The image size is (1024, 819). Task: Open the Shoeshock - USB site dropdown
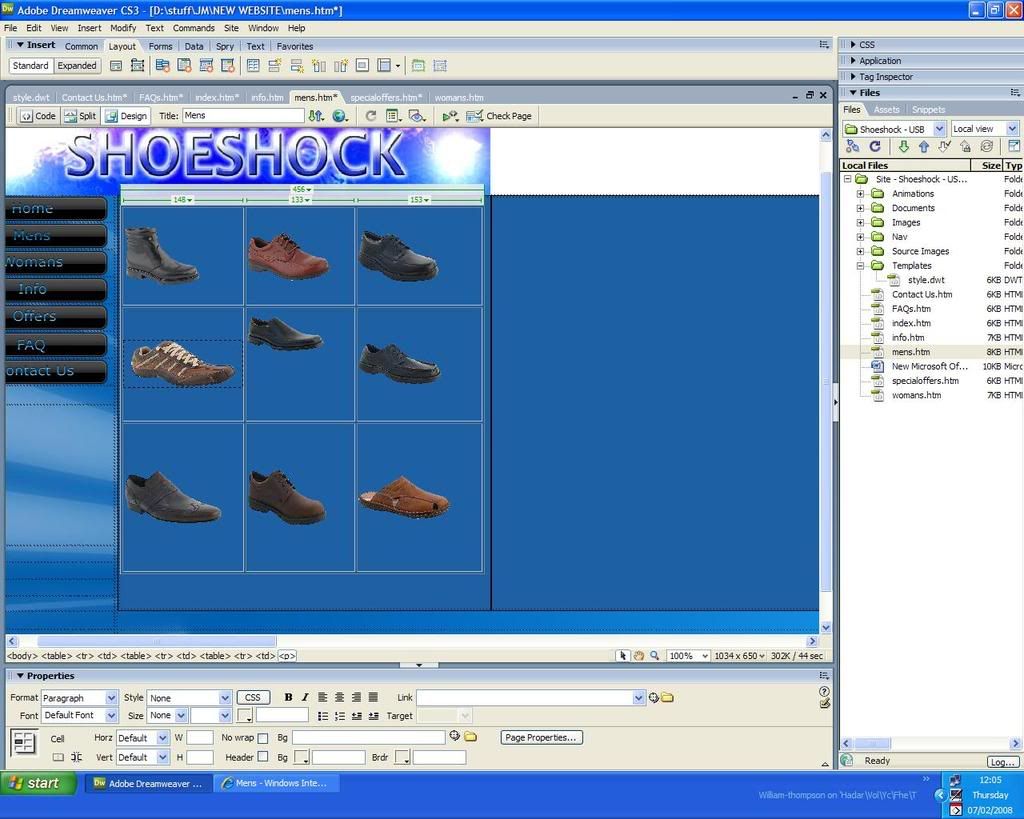(939, 129)
